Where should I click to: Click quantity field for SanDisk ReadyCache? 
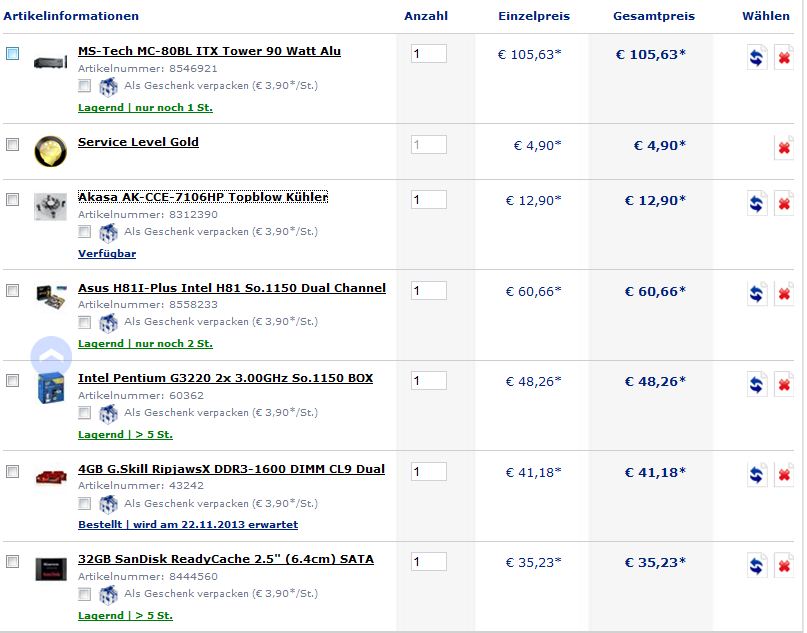(x=429, y=562)
